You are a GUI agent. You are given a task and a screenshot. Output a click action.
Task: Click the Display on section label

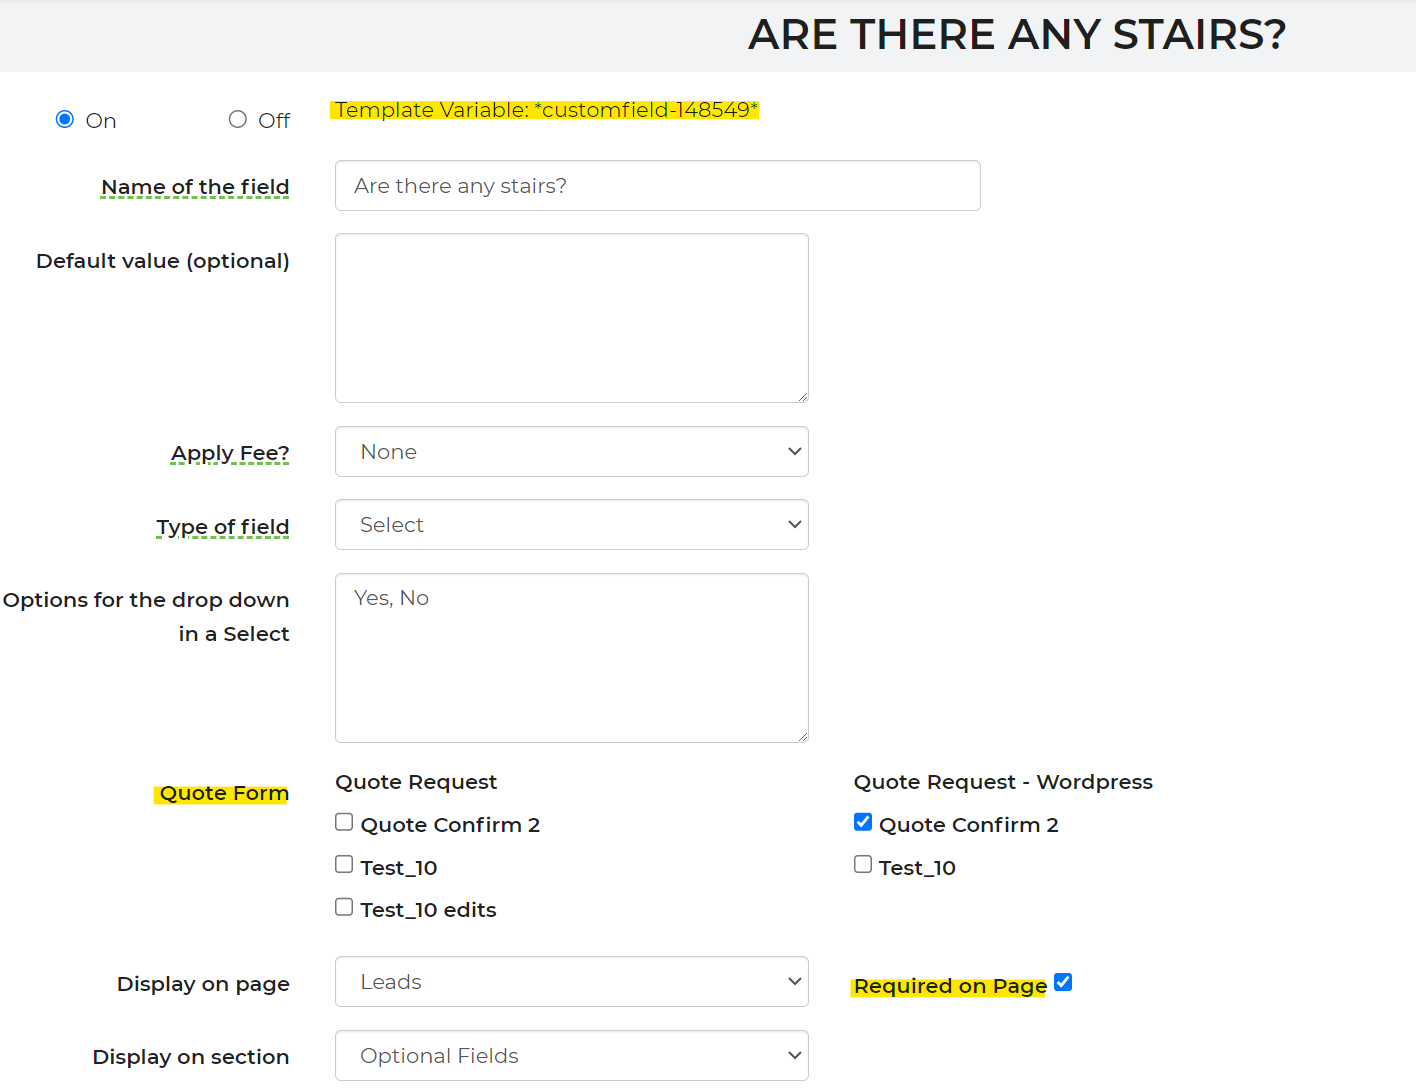(x=191, y=1057)
